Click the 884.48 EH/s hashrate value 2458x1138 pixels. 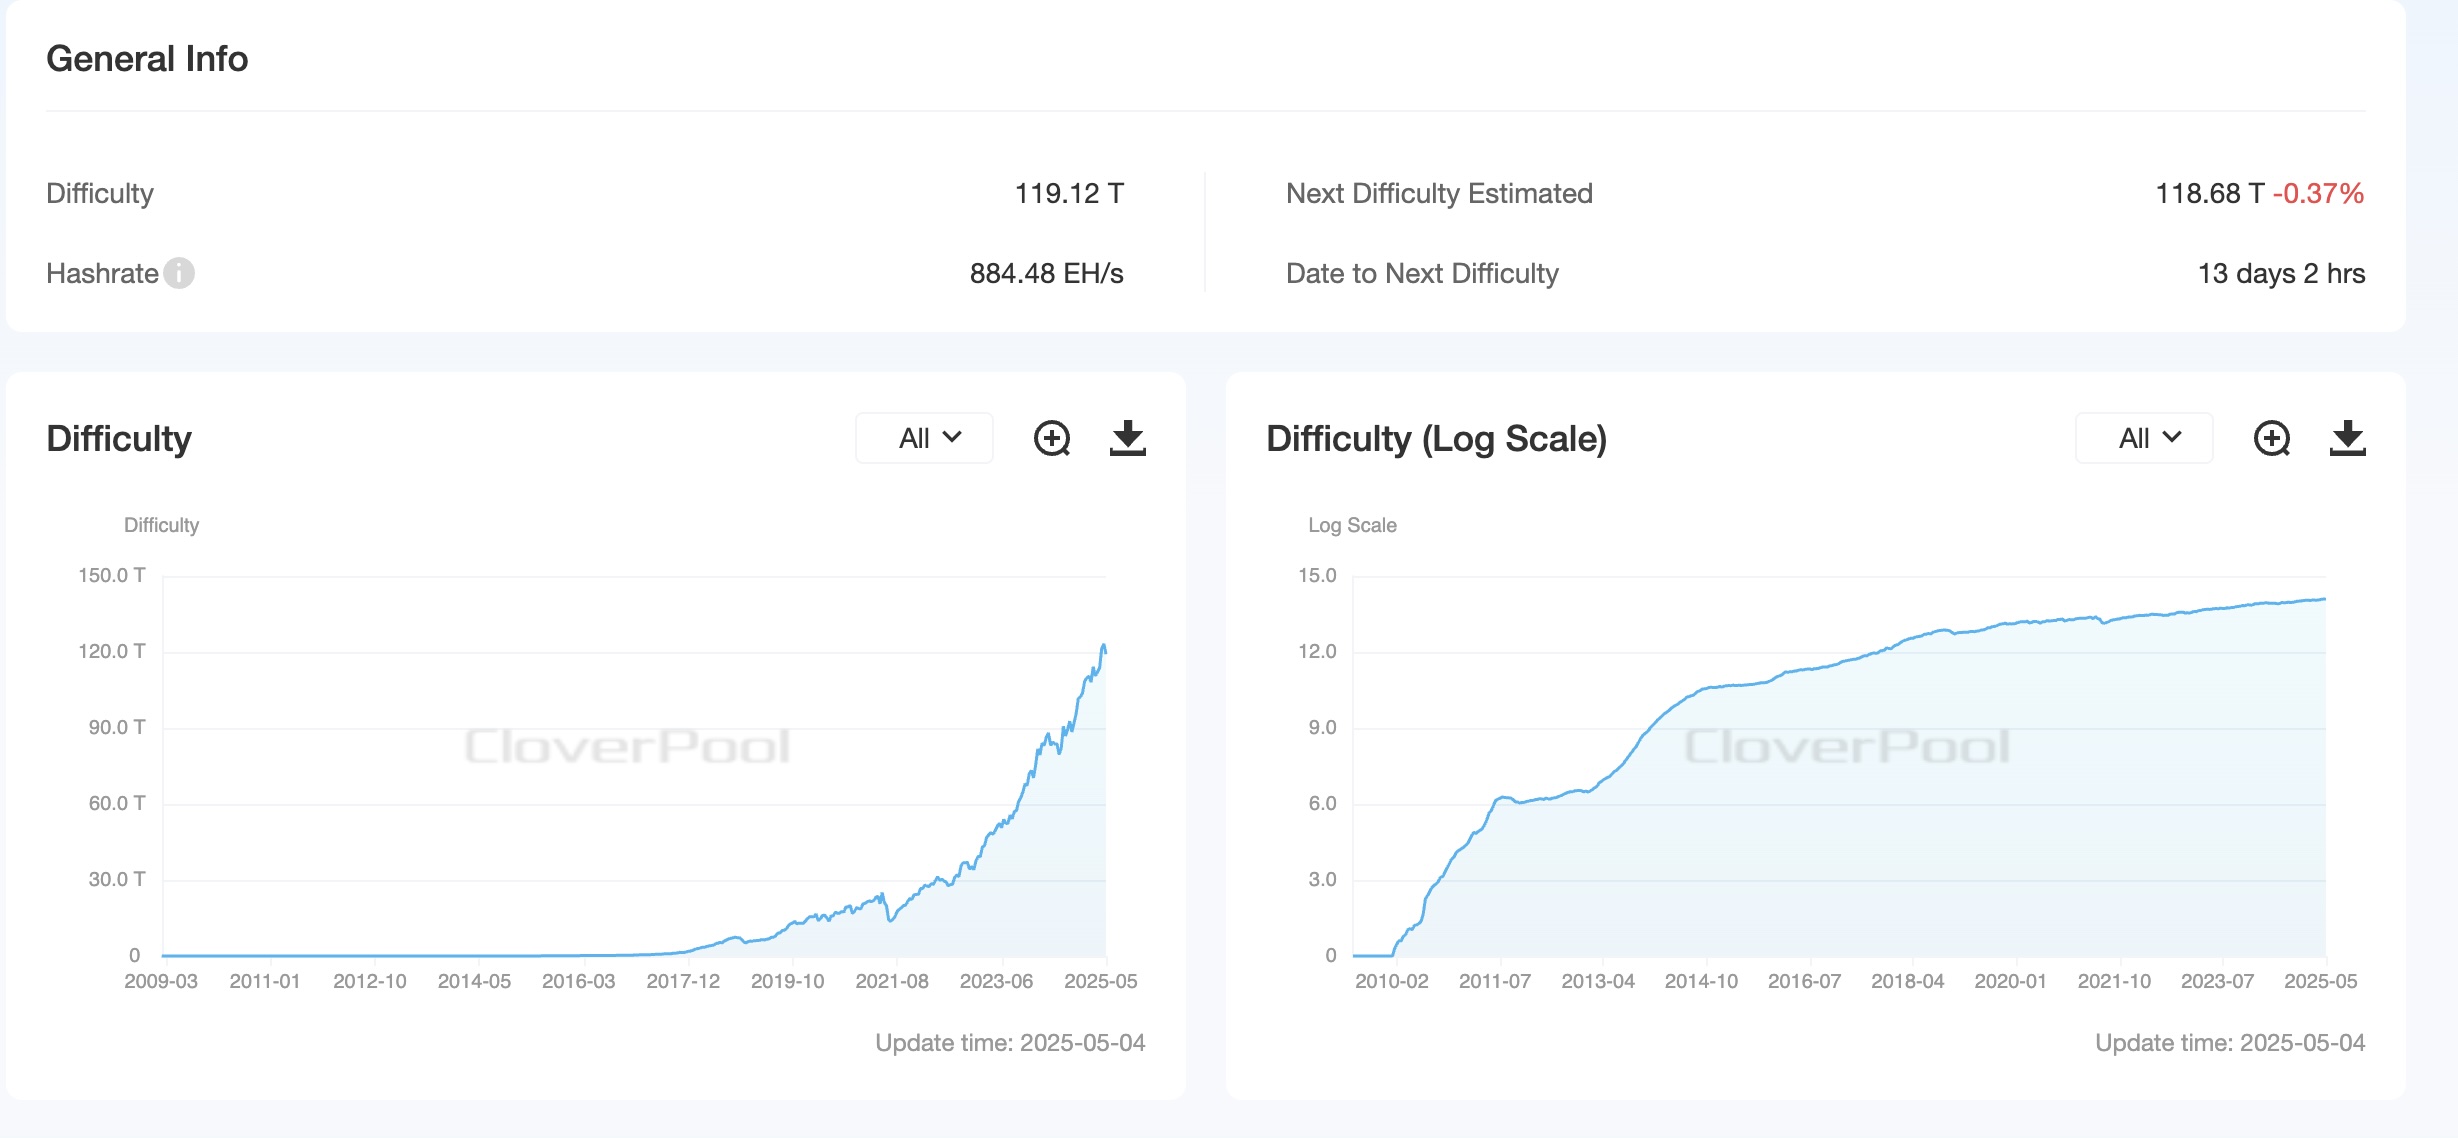point(1046,273)
